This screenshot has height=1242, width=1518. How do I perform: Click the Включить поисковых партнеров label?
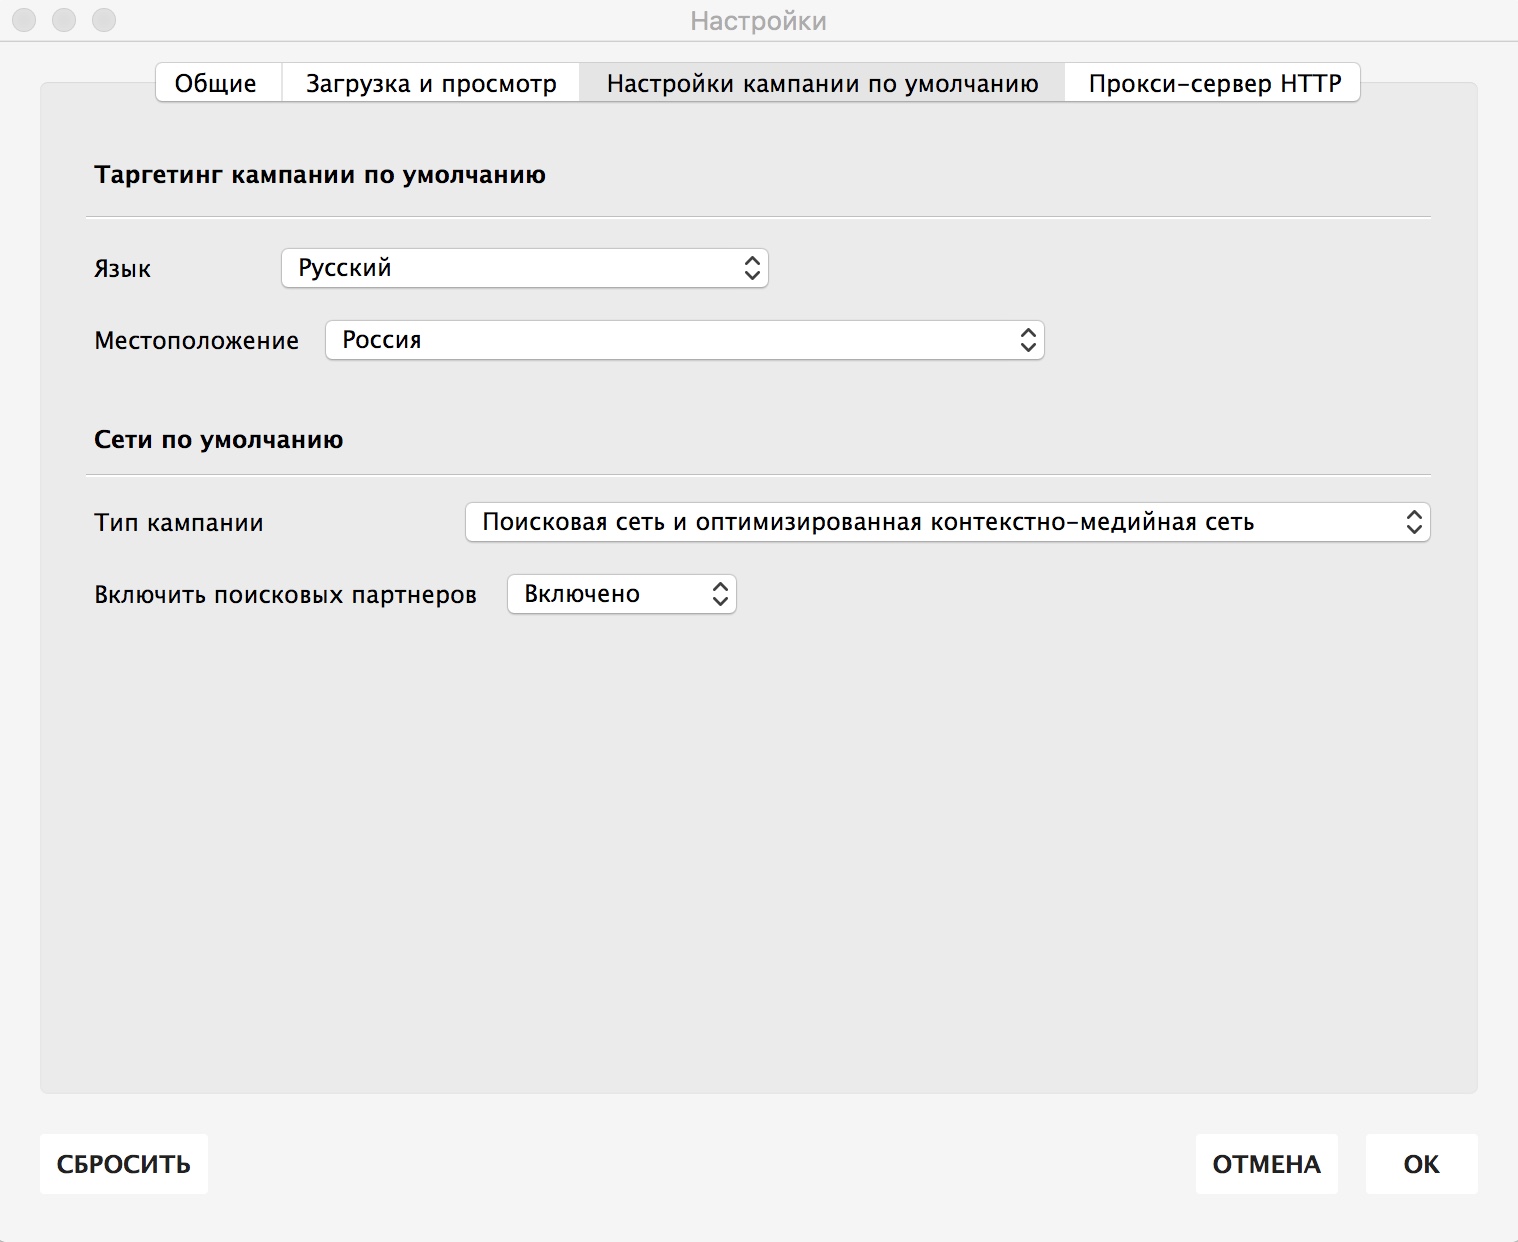(285, 593)
